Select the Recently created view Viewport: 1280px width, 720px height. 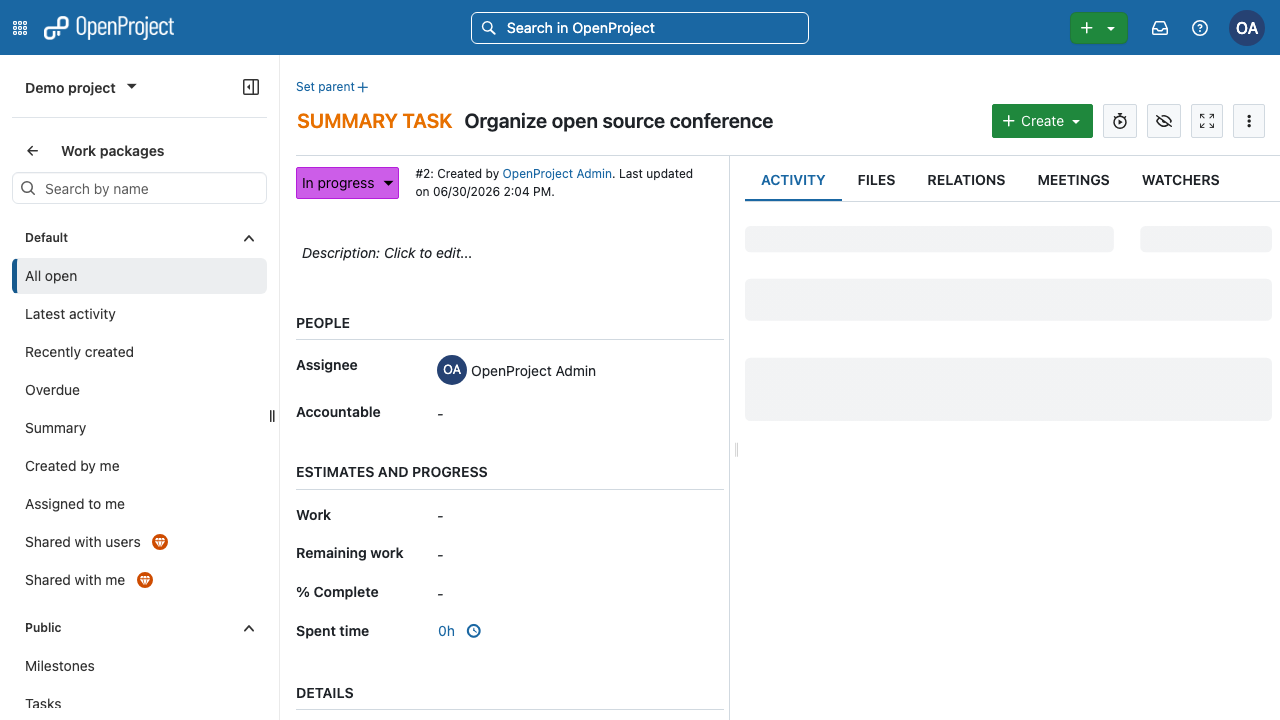[x=139, y=352]
